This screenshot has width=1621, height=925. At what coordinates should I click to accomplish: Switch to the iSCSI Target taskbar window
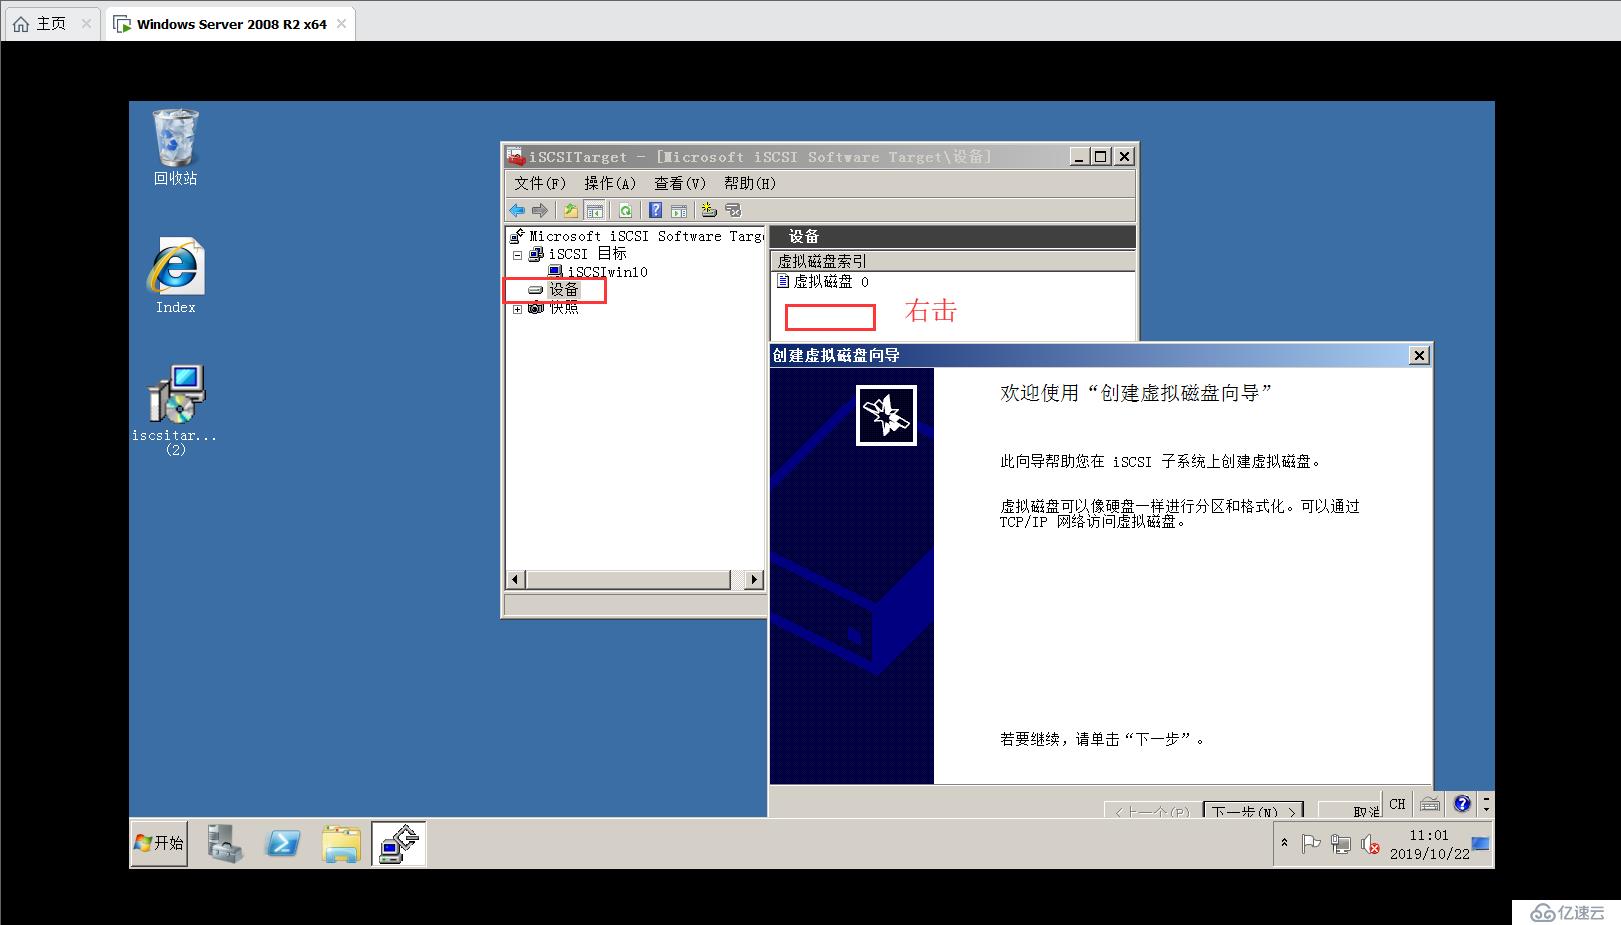point(399,844)
